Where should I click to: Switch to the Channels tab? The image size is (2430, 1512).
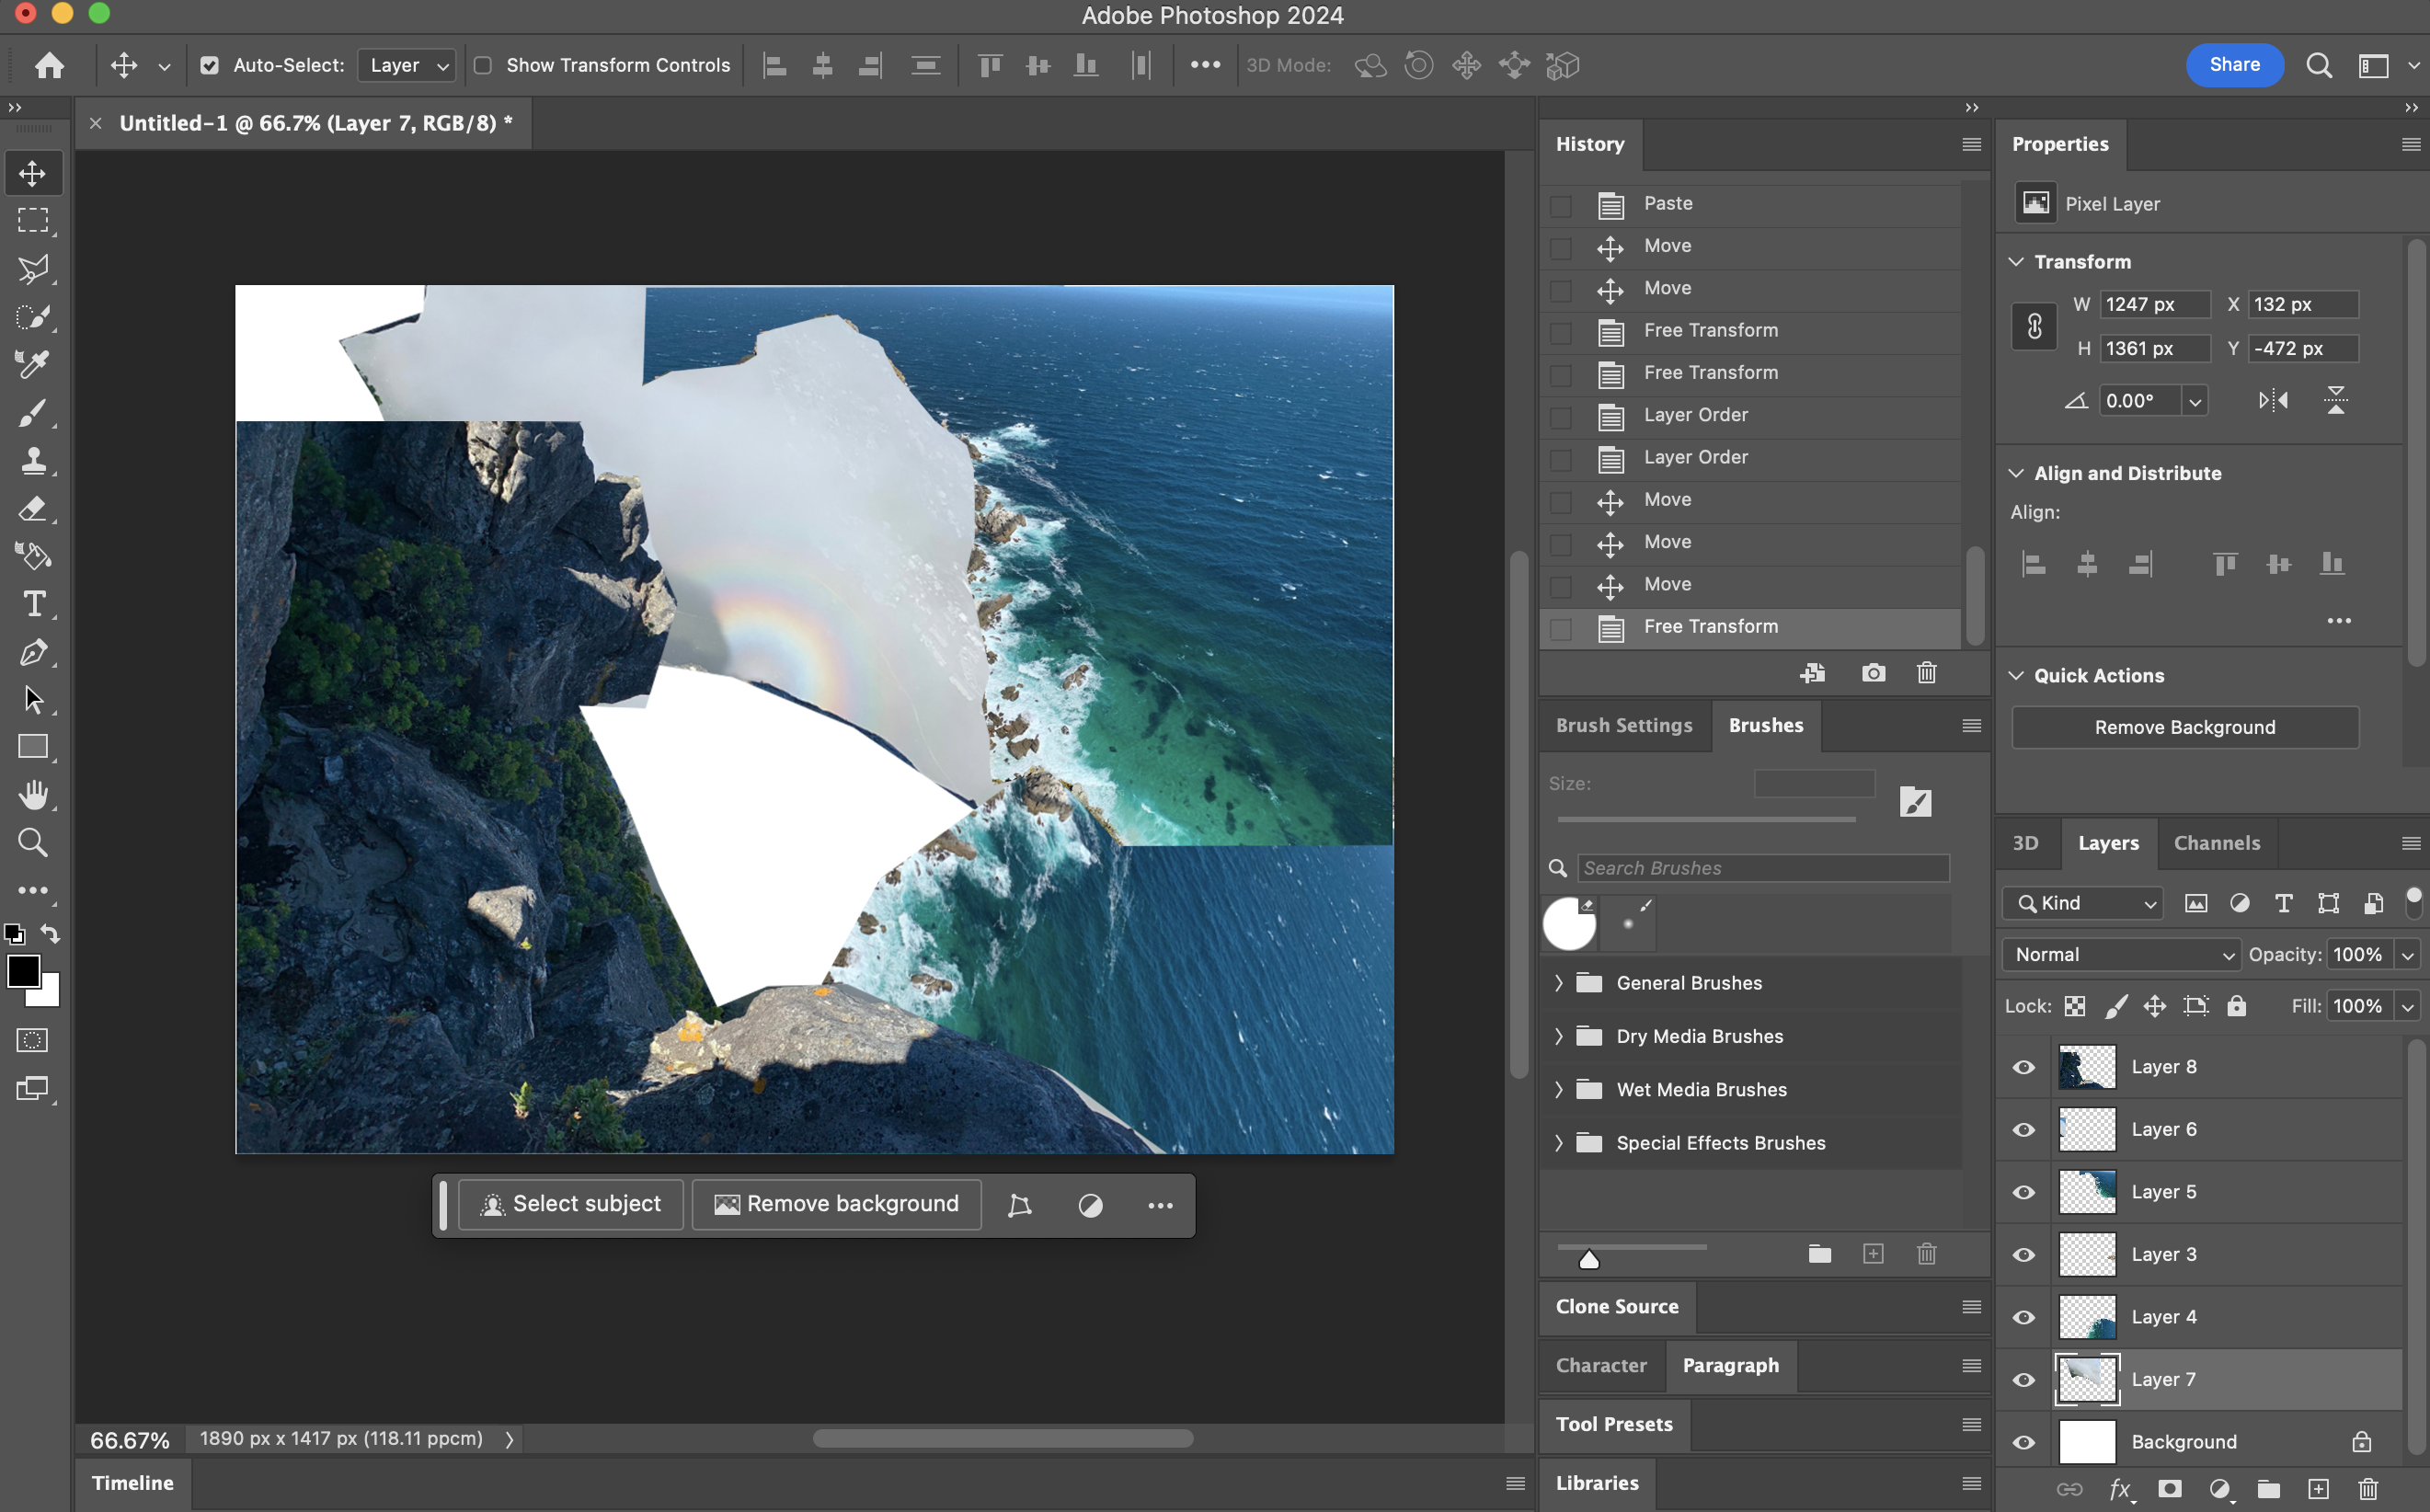click(x=2216, y=843)
